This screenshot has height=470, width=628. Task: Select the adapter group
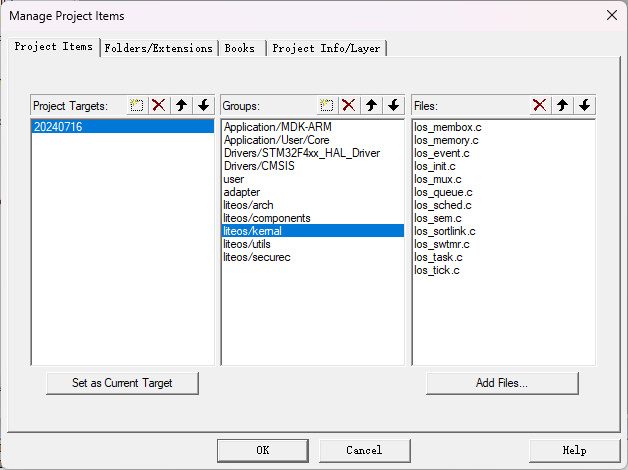[x=313, y=192]
